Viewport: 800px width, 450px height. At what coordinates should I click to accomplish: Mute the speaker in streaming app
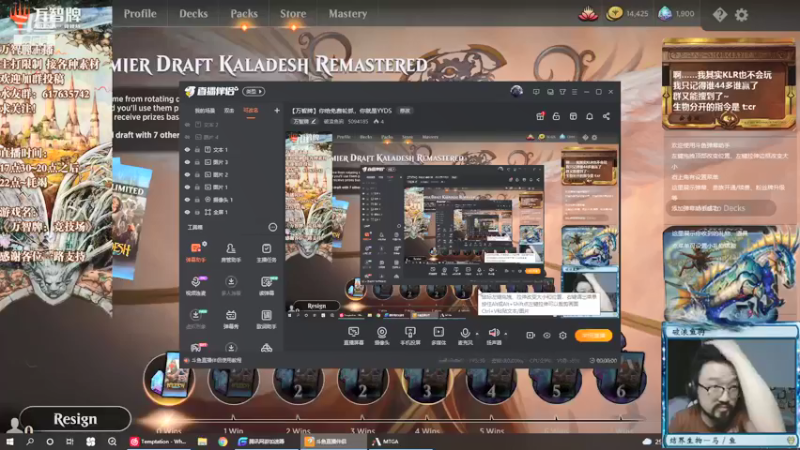493,334
